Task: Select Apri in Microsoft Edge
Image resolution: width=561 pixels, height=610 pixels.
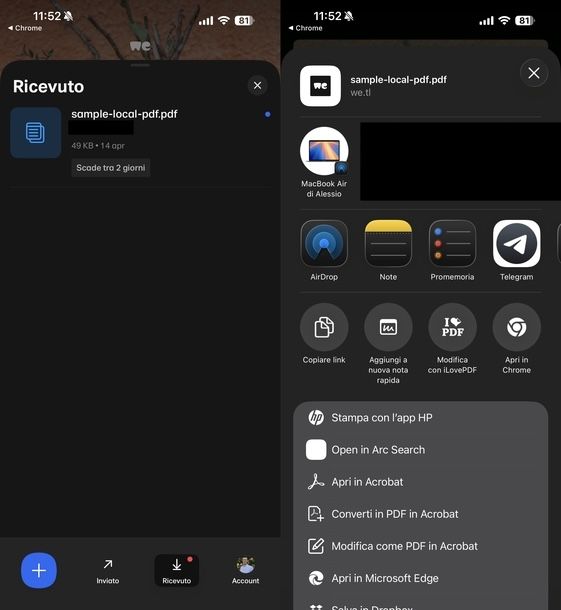Action: click(x=421, y=578)
